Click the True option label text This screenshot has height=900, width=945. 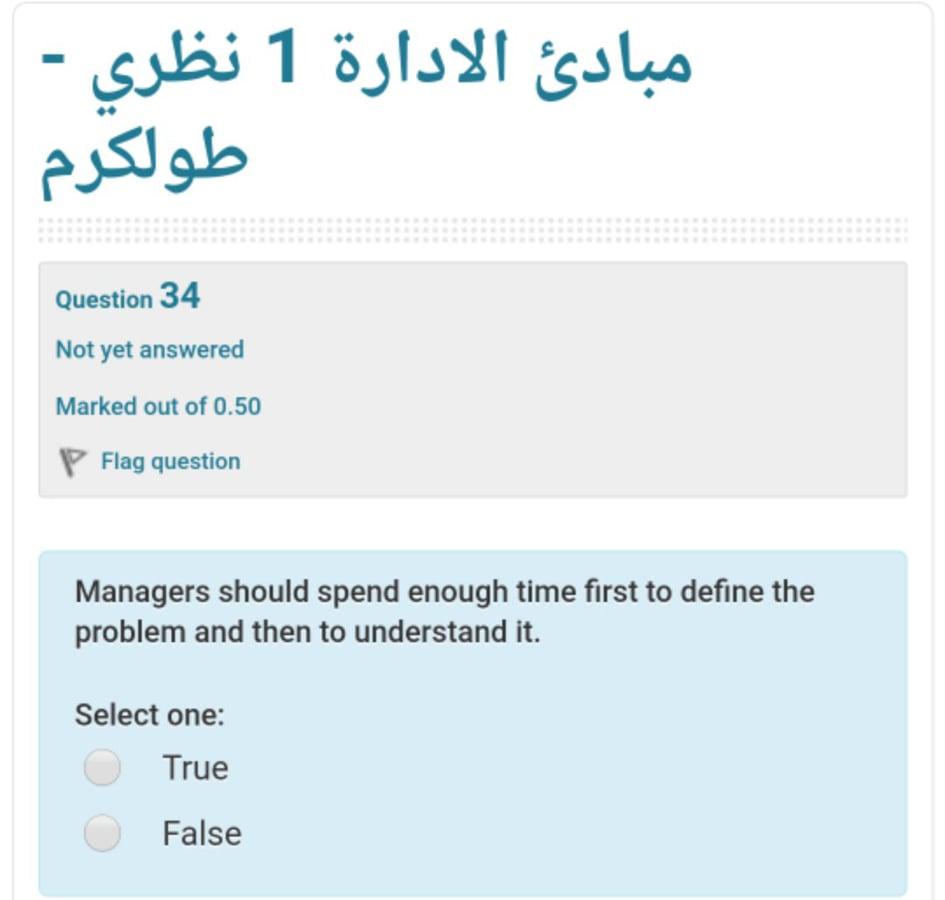pyautogui.click(x=196, y=767)
